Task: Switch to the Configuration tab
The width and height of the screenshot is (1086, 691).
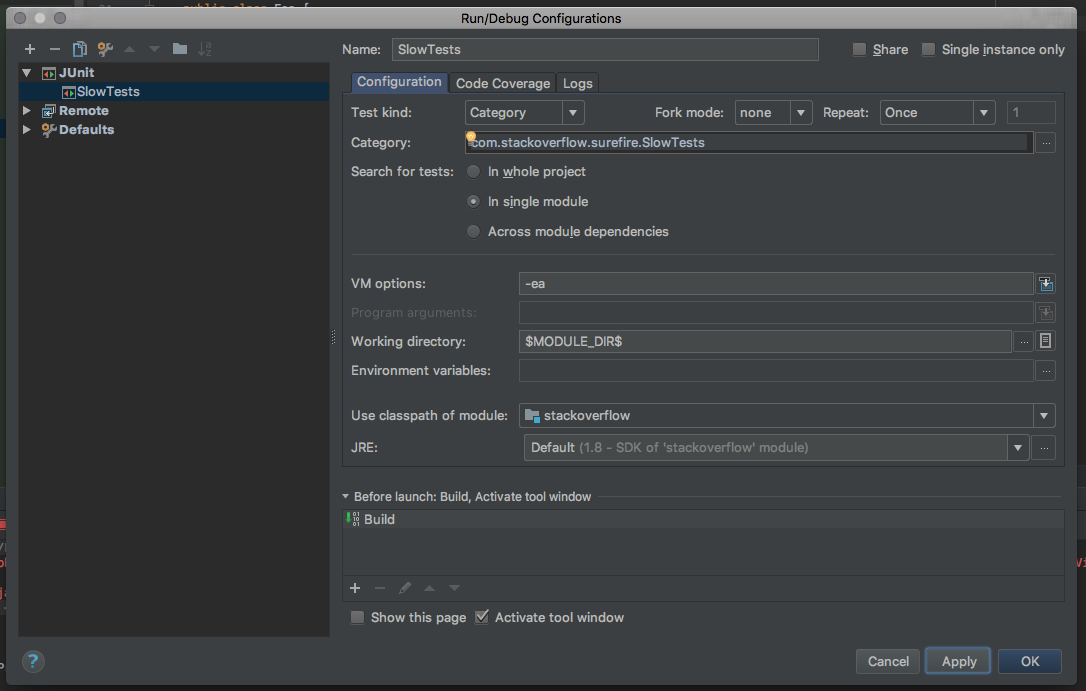Action: point(399,82)
